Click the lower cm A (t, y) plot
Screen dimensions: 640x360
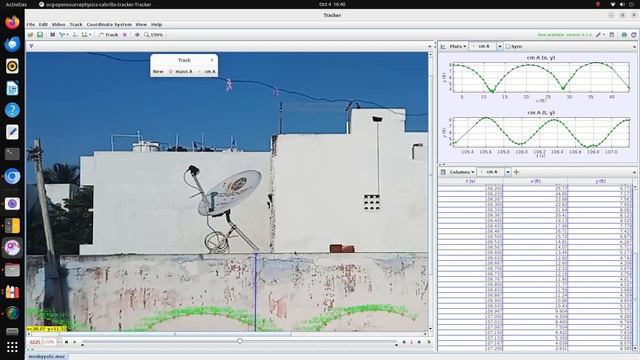[x=541, y=132]
